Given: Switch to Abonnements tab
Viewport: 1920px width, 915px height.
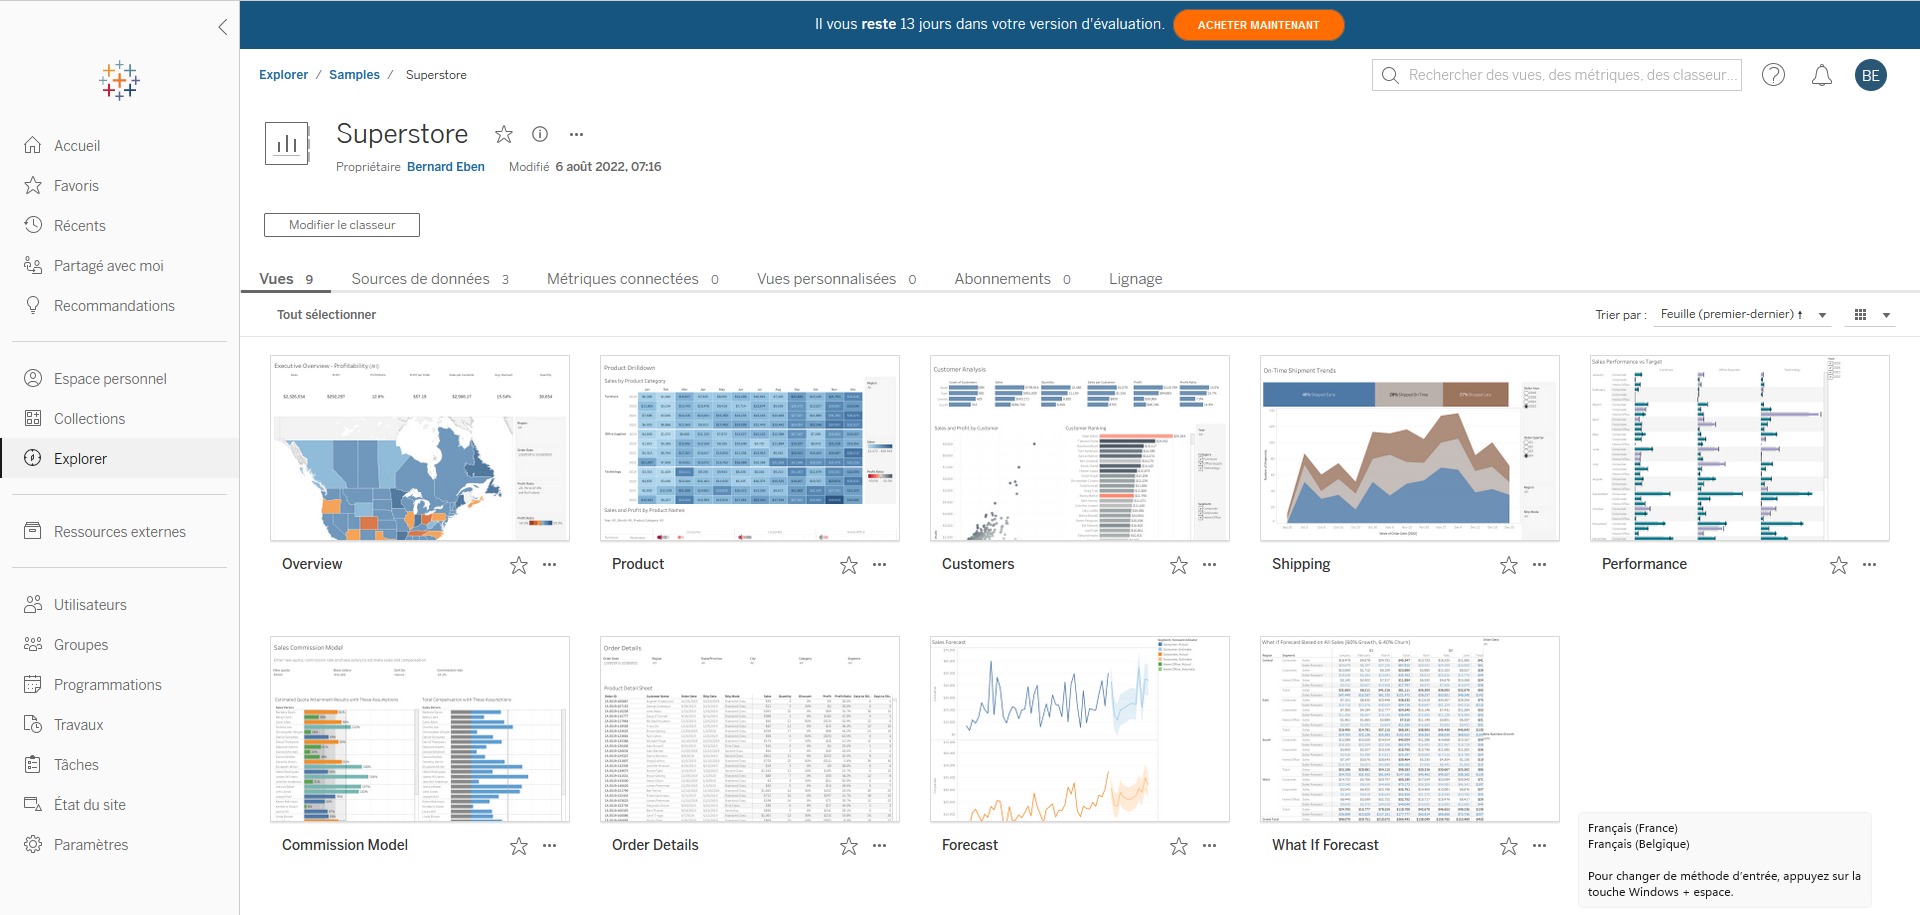Looking at the screenshot, I should pyautogui.click(x=1012, y=279).
